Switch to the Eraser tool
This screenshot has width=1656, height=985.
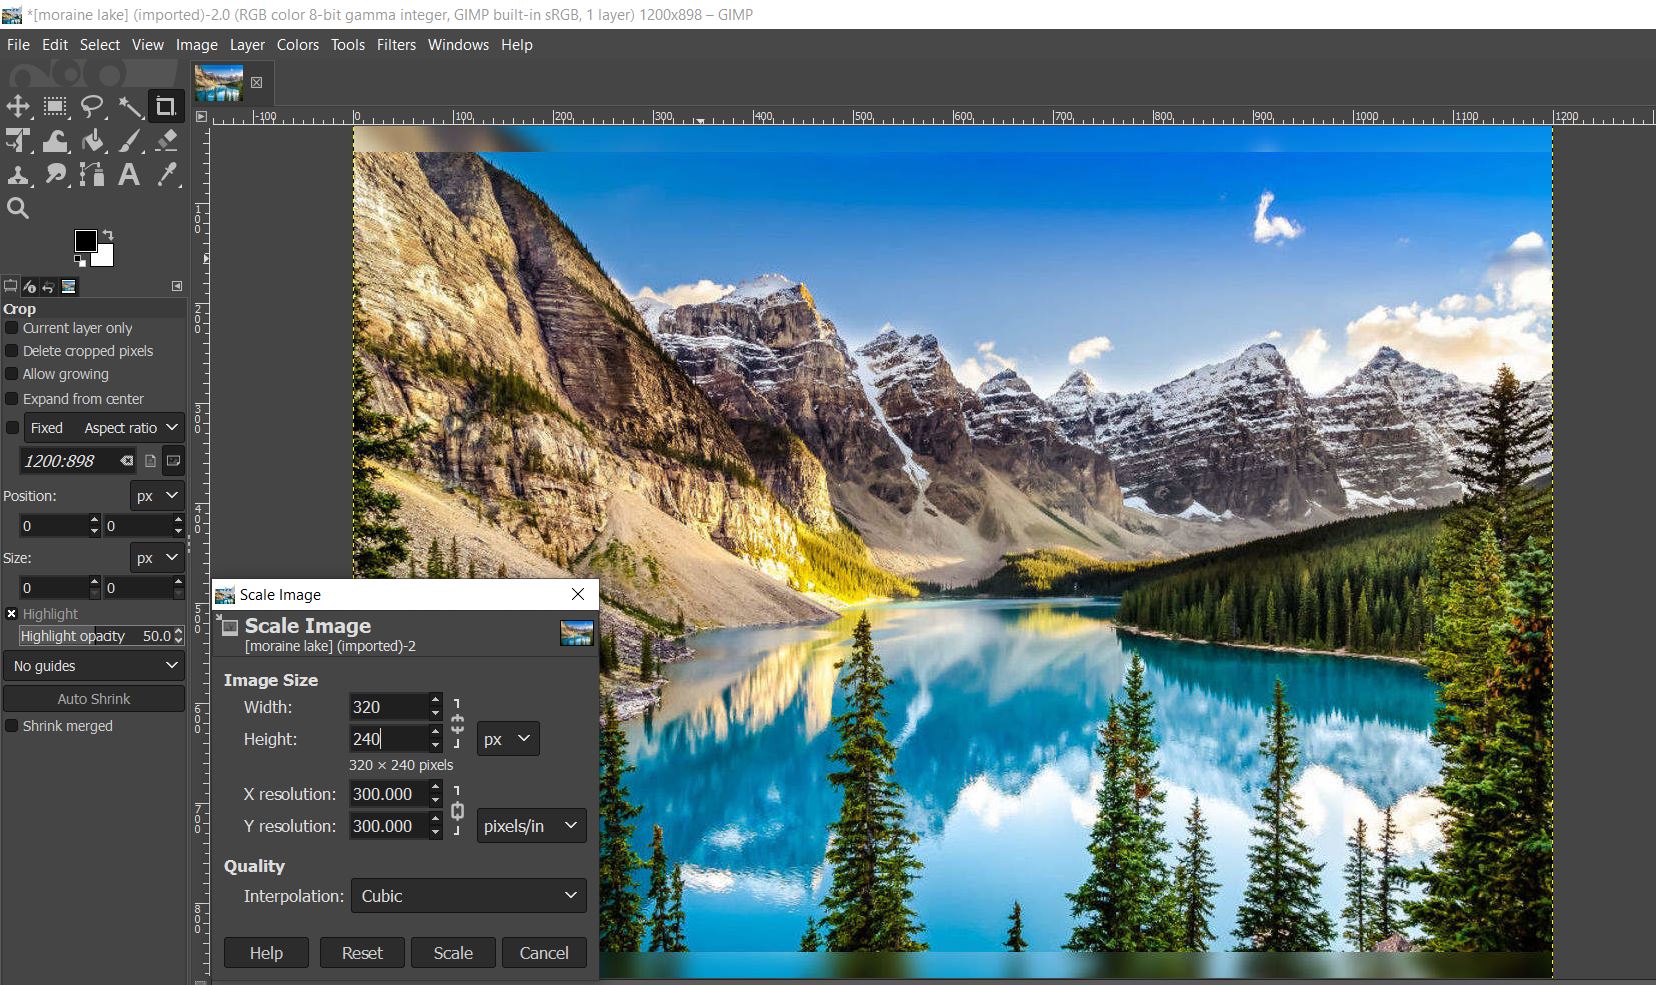(x=167, y=141)
